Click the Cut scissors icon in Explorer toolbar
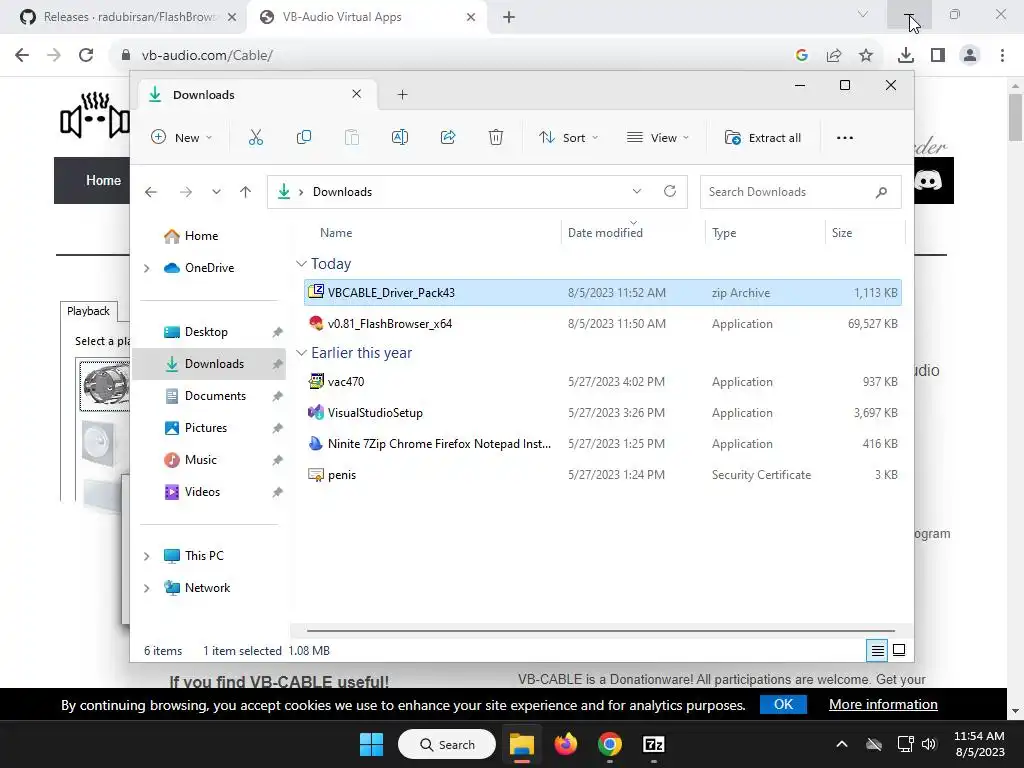Image resolution: width=1024 pixels, height=768 pixels. tap(255, 137)
